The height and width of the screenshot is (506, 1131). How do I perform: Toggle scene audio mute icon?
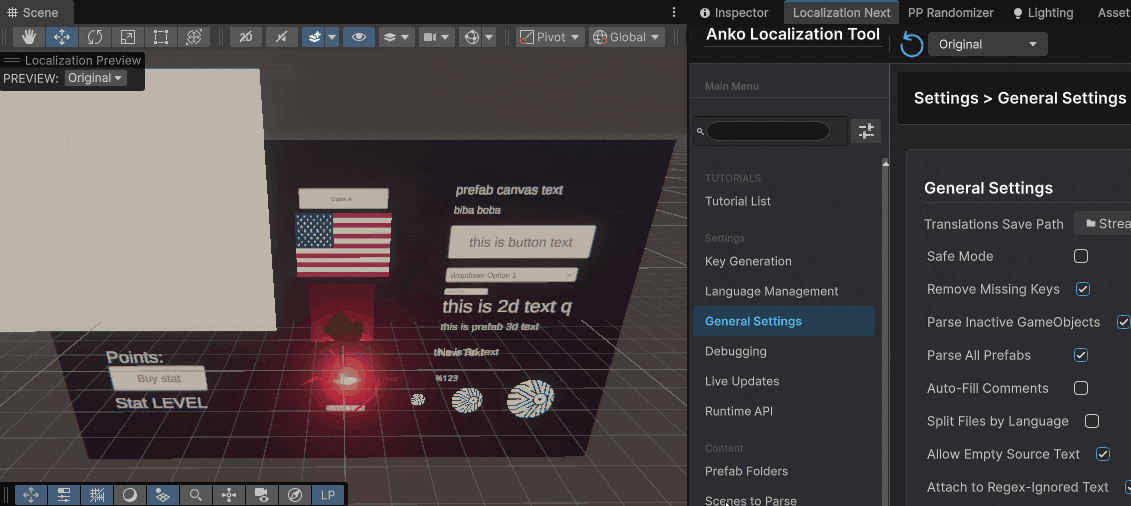pos(281,37)
